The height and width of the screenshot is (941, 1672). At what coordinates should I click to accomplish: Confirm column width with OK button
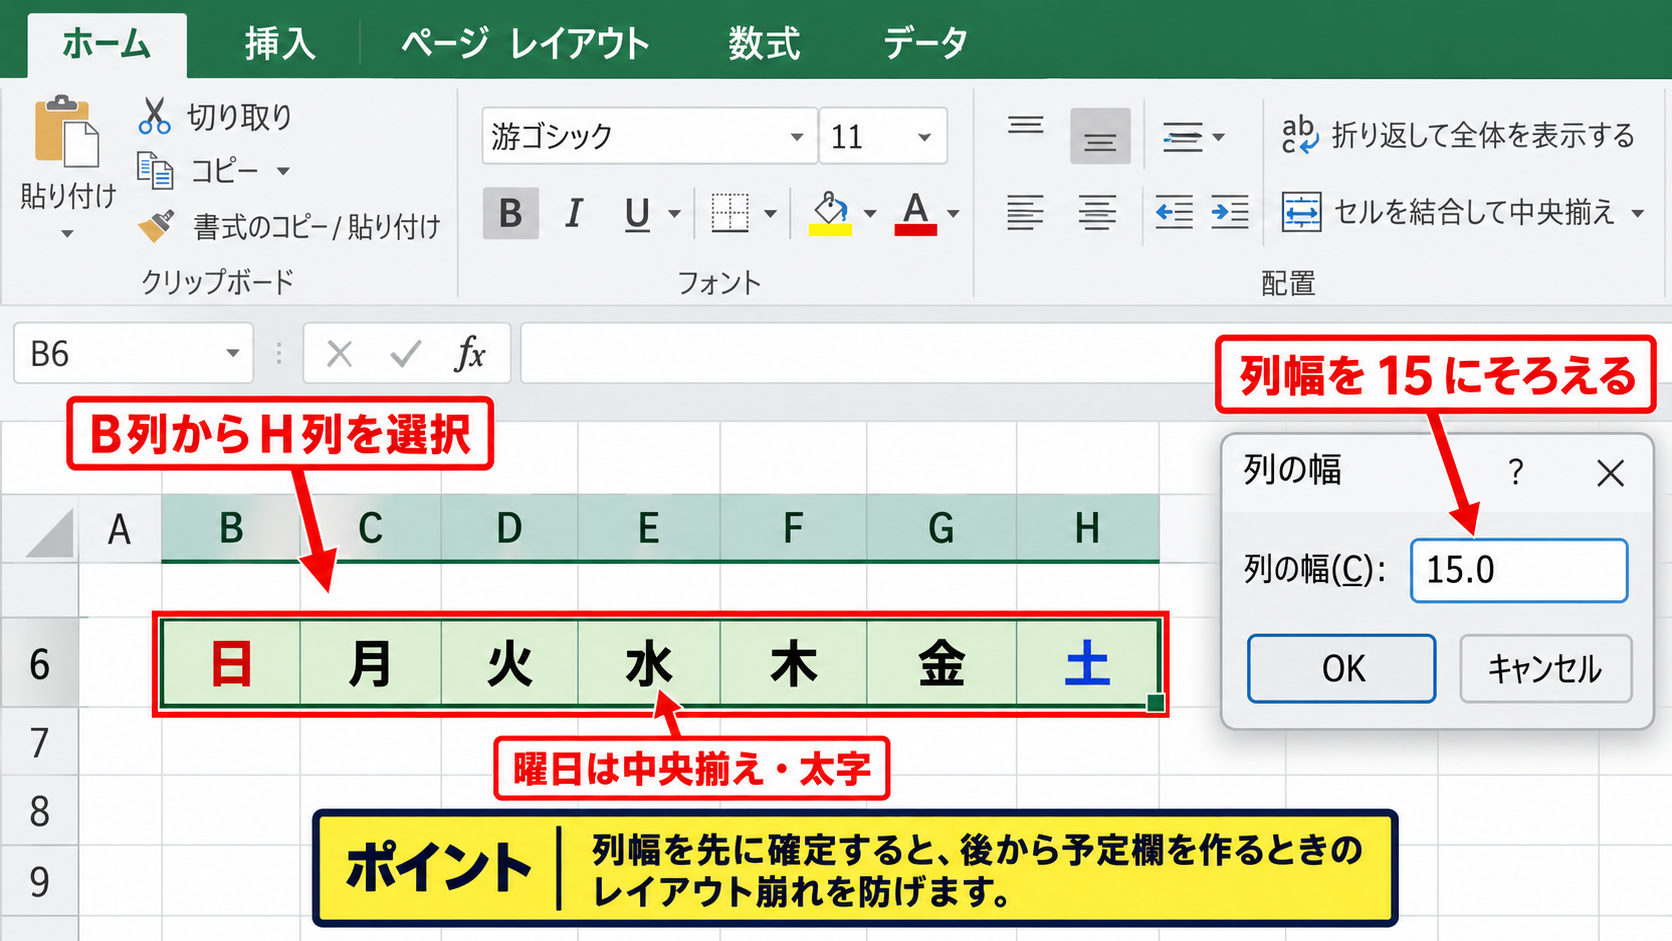1341,668
